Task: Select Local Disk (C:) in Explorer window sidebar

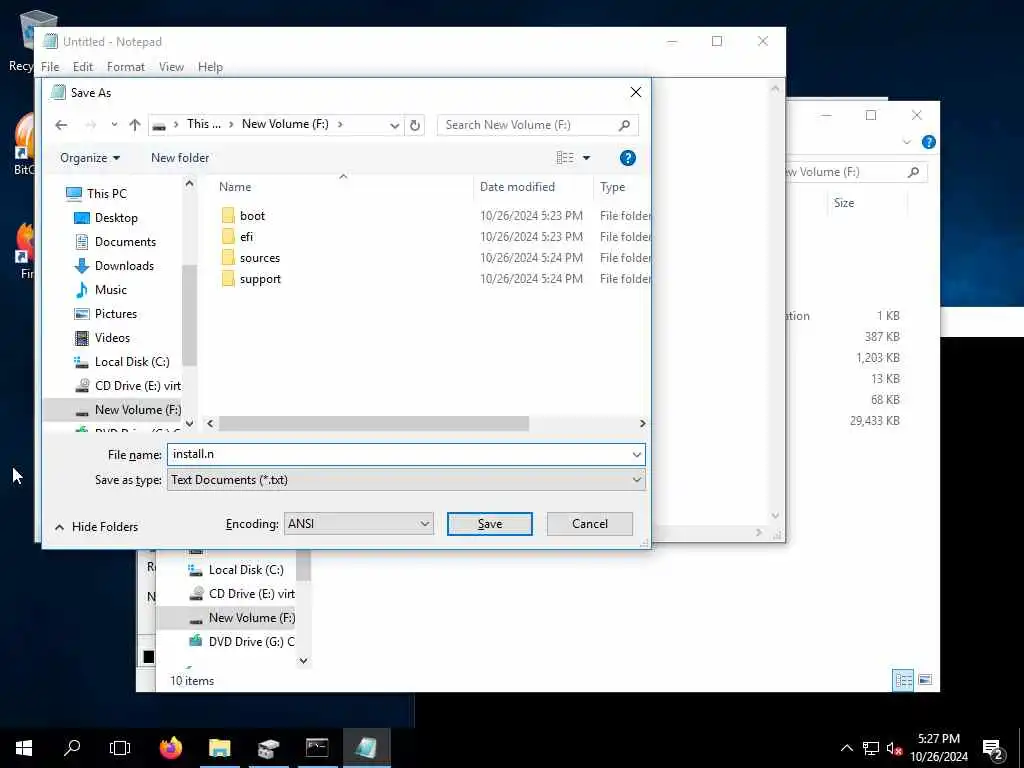Action: click(x=236, y=569)
